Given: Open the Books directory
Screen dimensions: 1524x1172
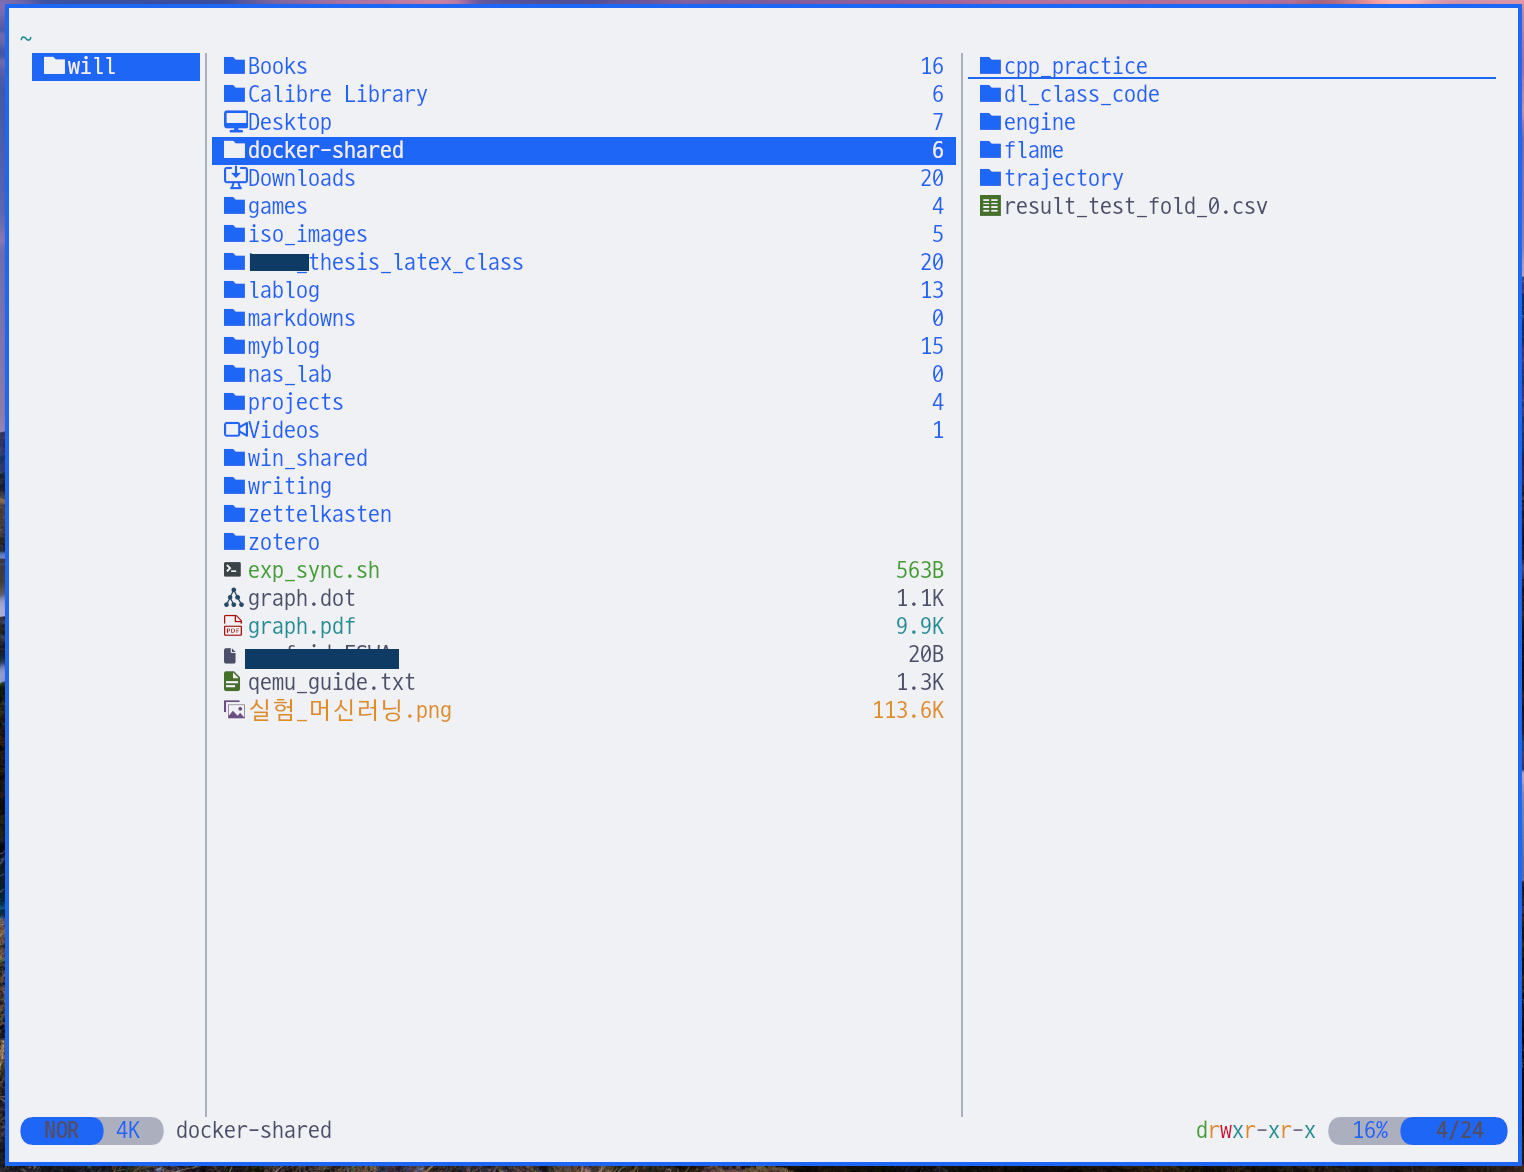Looking at the screenshot, I should click(x=277, y=66).
